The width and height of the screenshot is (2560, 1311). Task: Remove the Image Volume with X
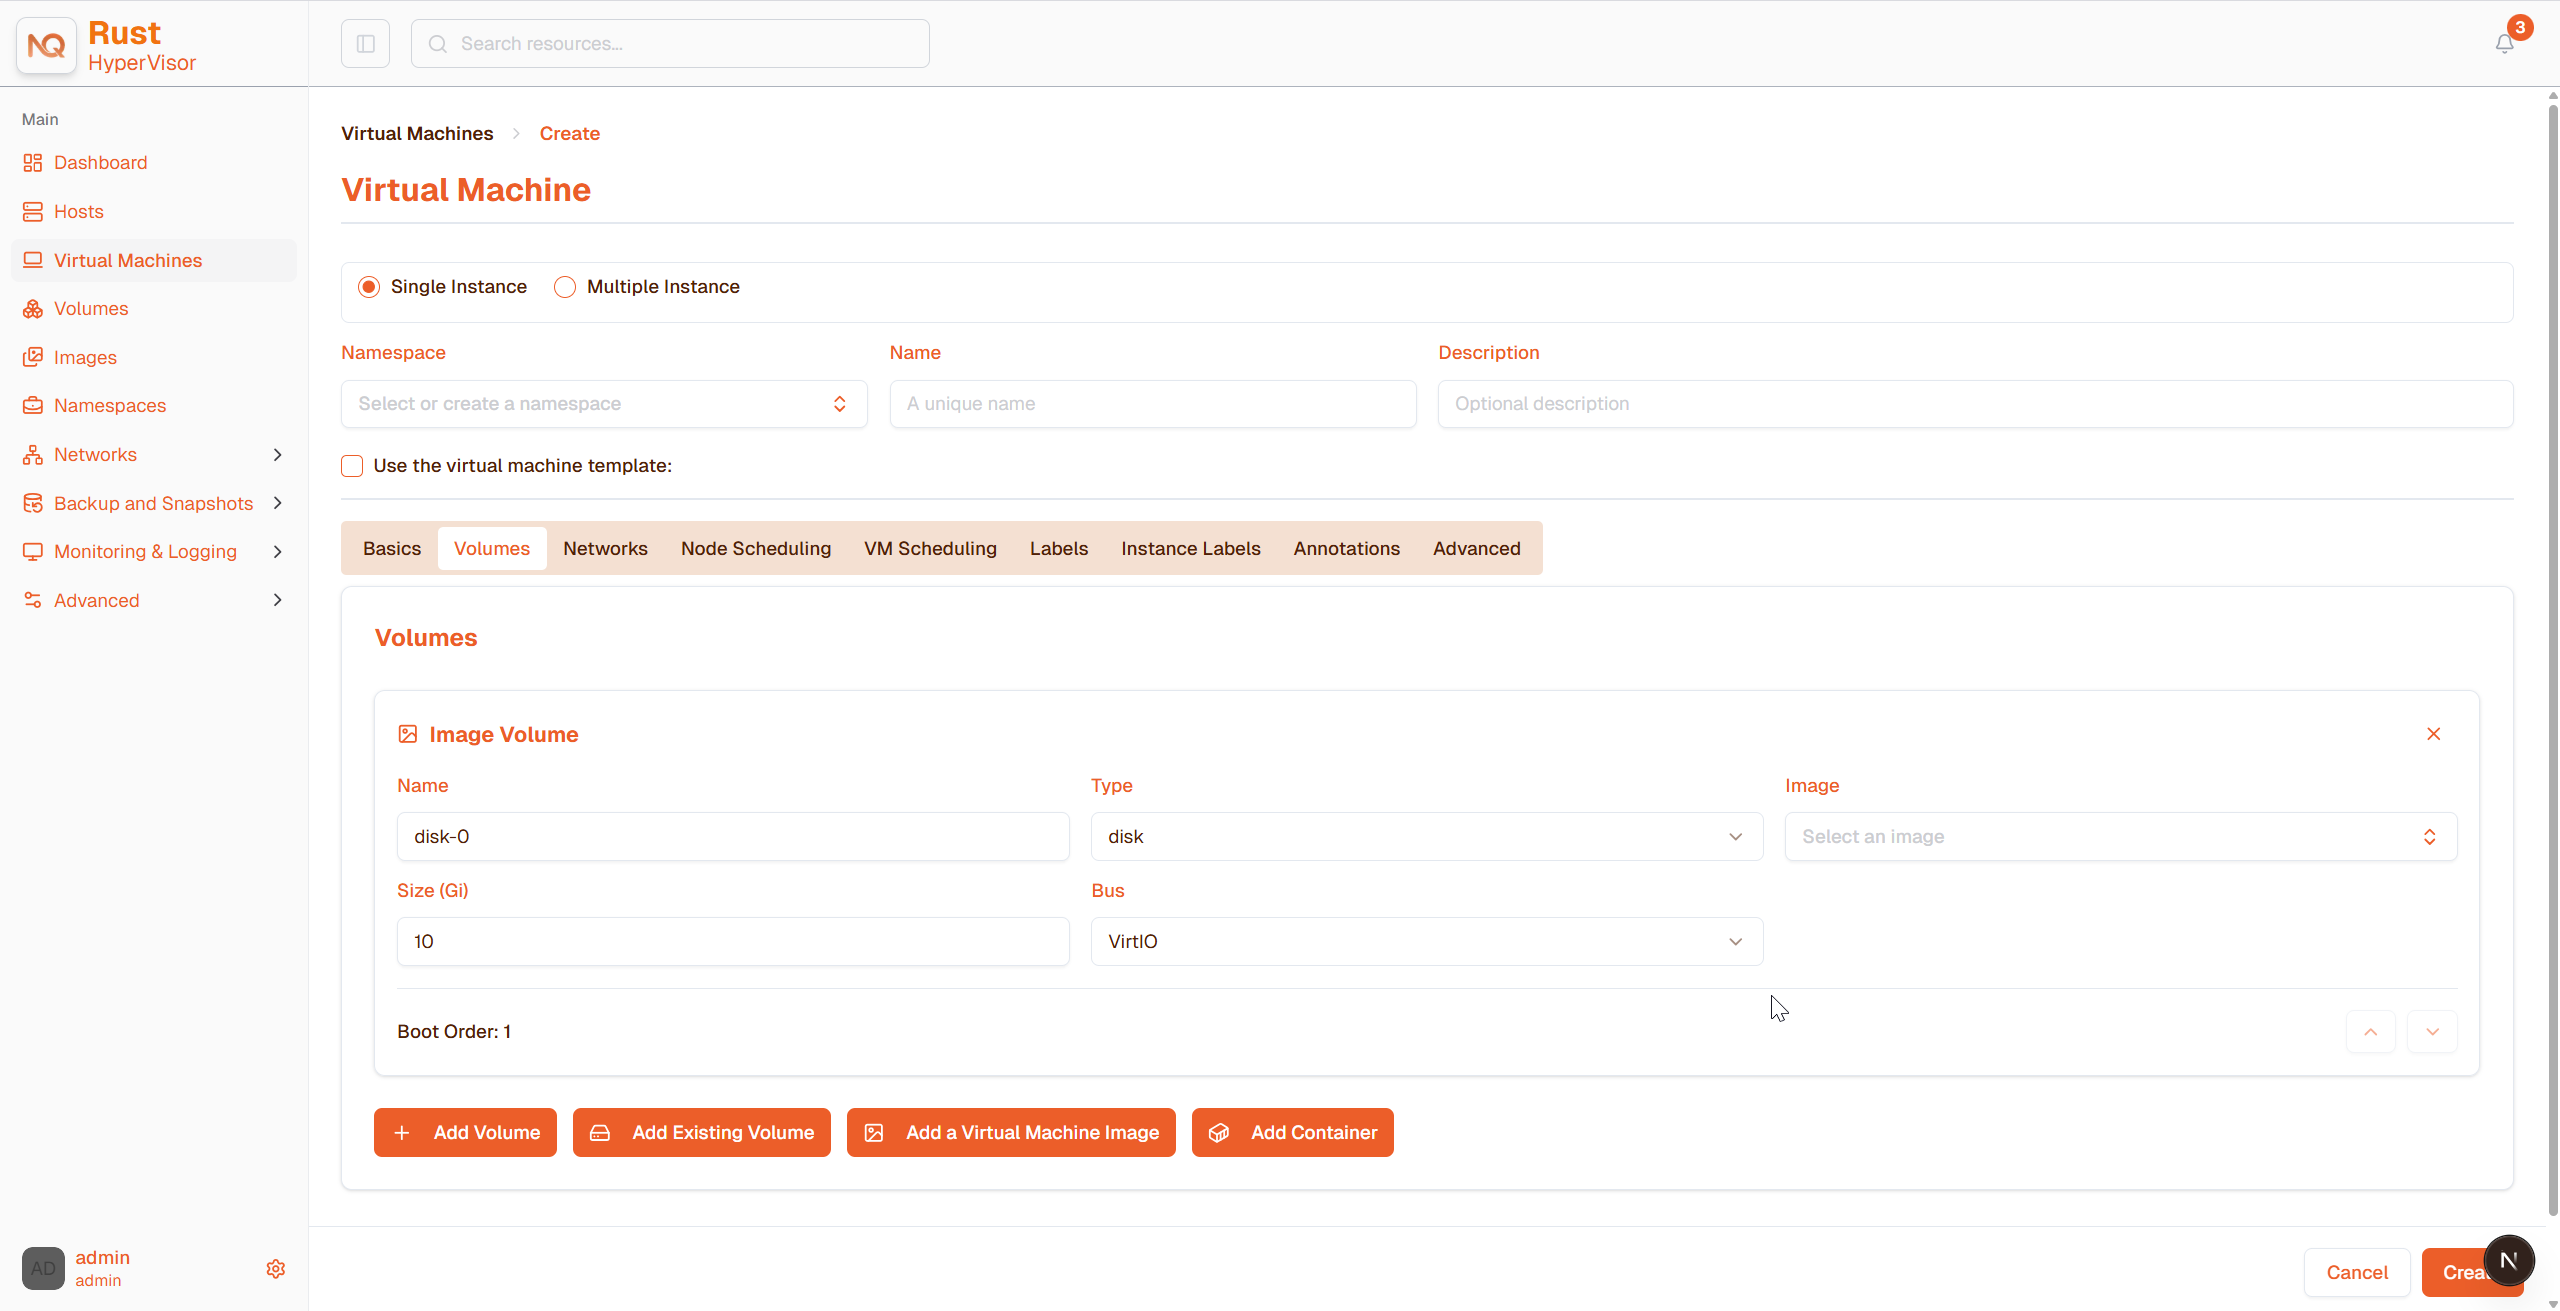click(x=2434, y=734)
